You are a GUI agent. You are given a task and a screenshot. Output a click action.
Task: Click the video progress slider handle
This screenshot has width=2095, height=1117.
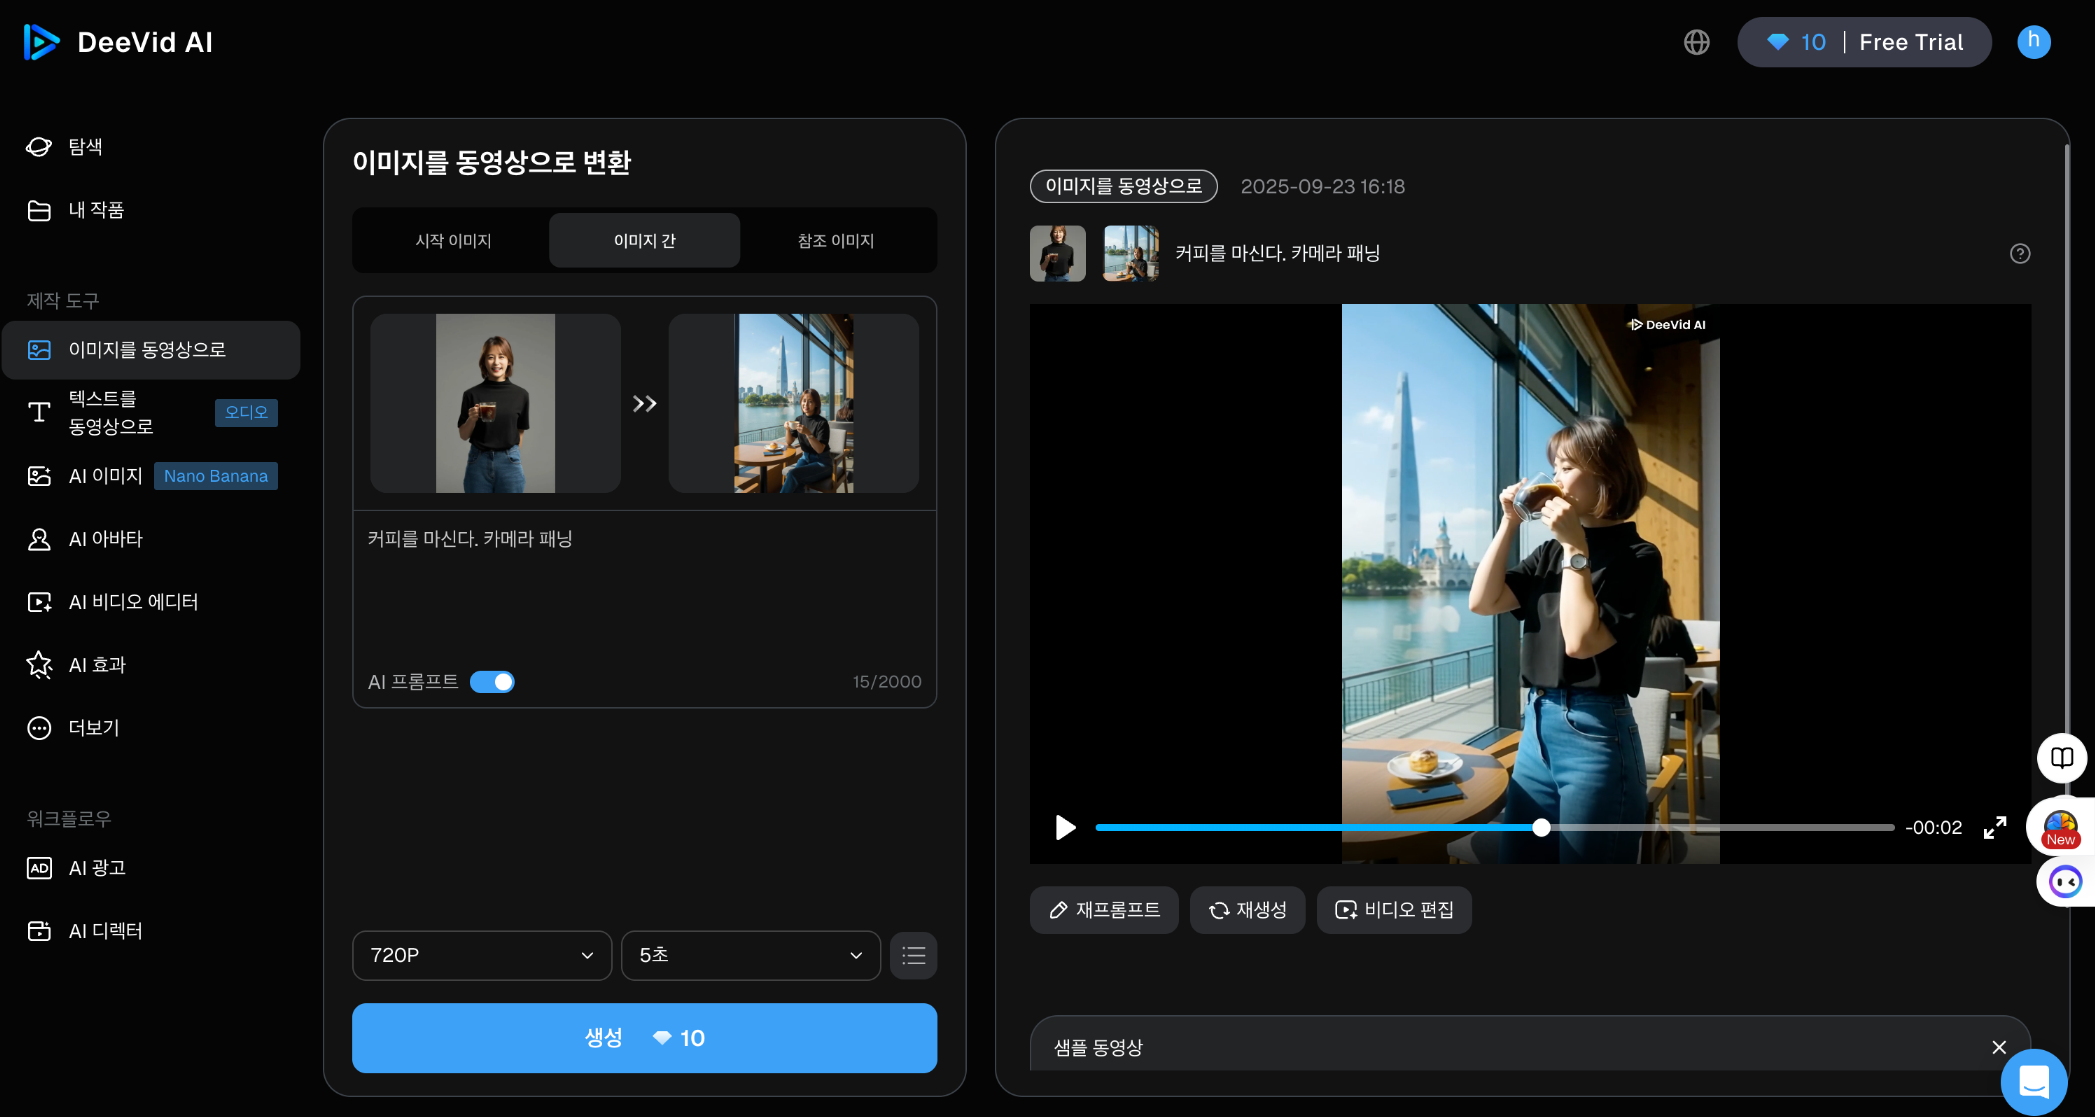[1541, 828]
